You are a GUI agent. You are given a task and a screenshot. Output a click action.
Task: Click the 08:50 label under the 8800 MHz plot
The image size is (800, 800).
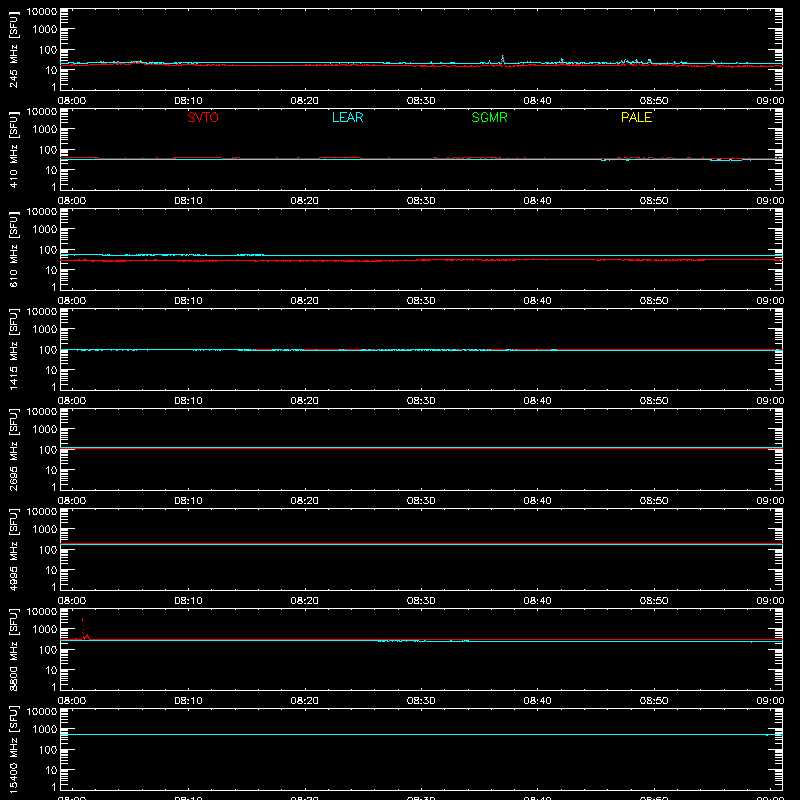click(654, 701)
